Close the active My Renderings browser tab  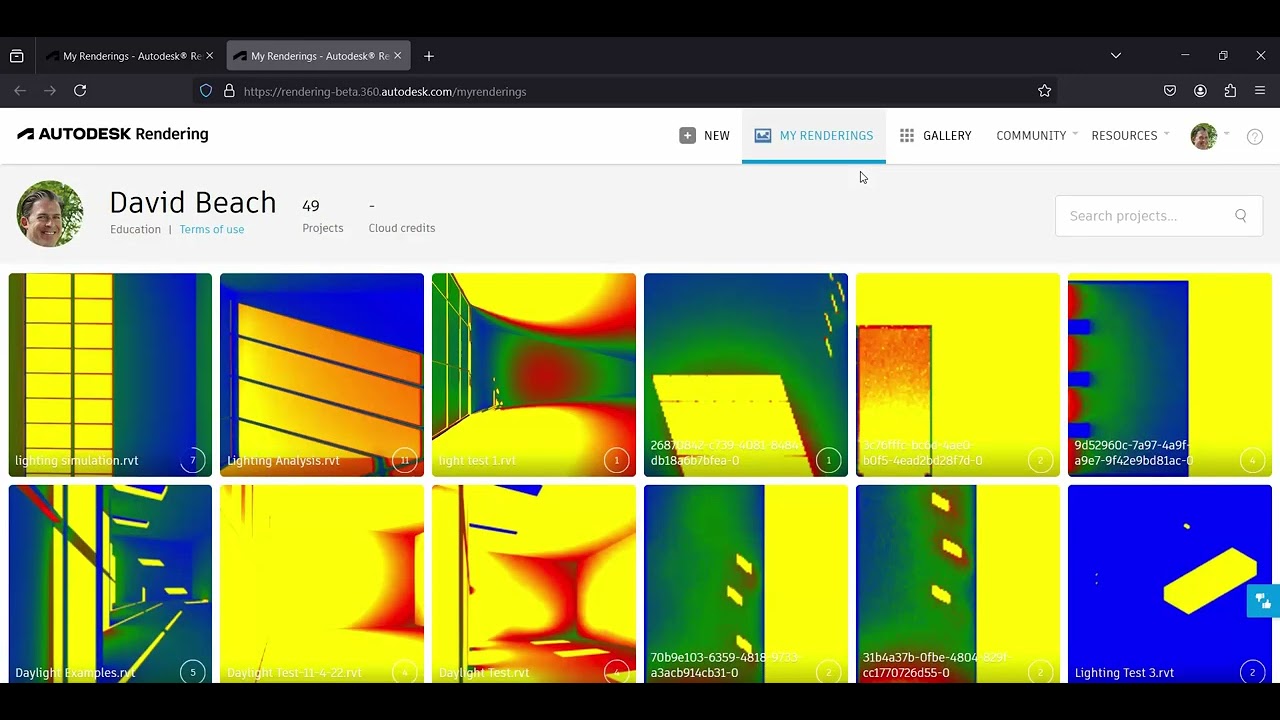tap(397, 56)
